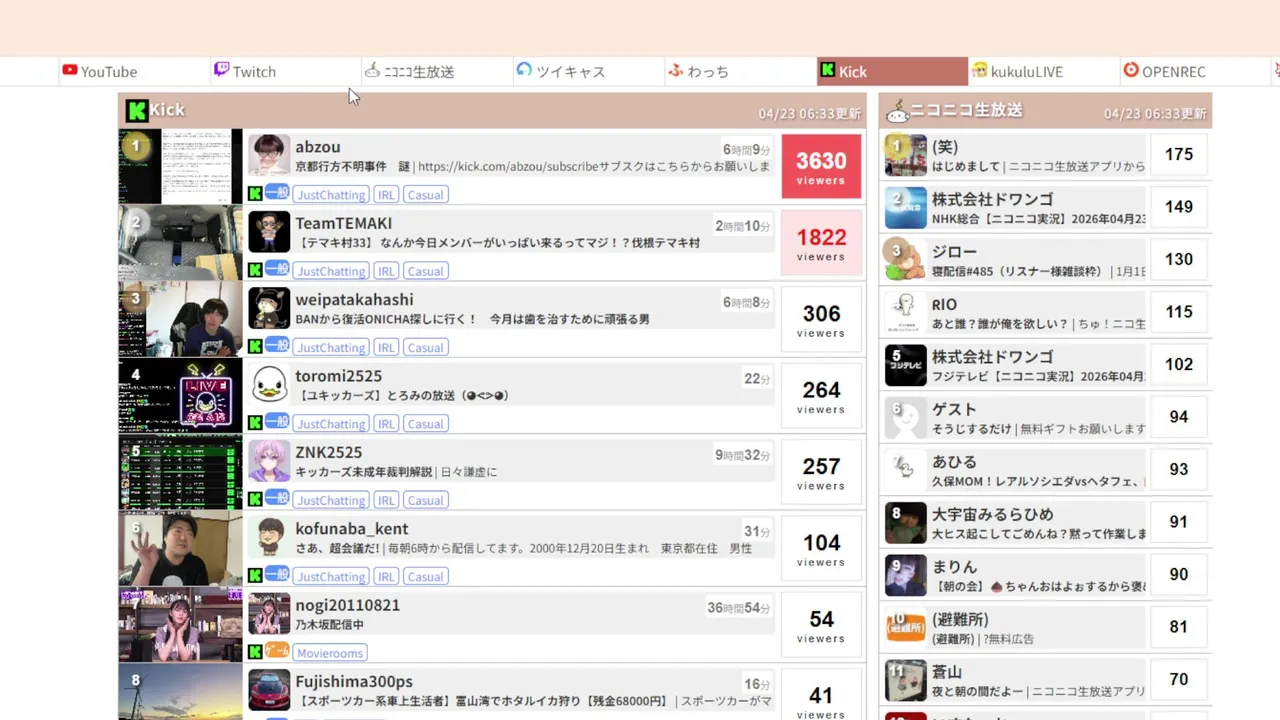Click the orange (避難所) channel icon
This screenshot has height=720, width=1280.
[x=906, y=627]
